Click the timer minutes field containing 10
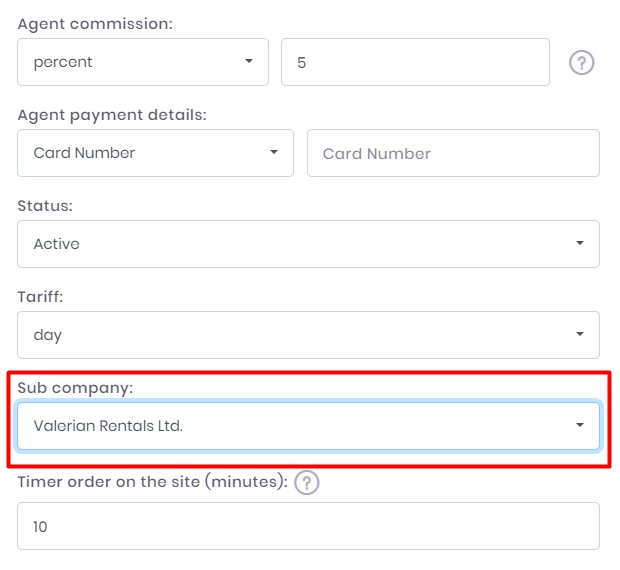Image resolution: width=620 pixels, height=570 pixels. click(308, 526)
